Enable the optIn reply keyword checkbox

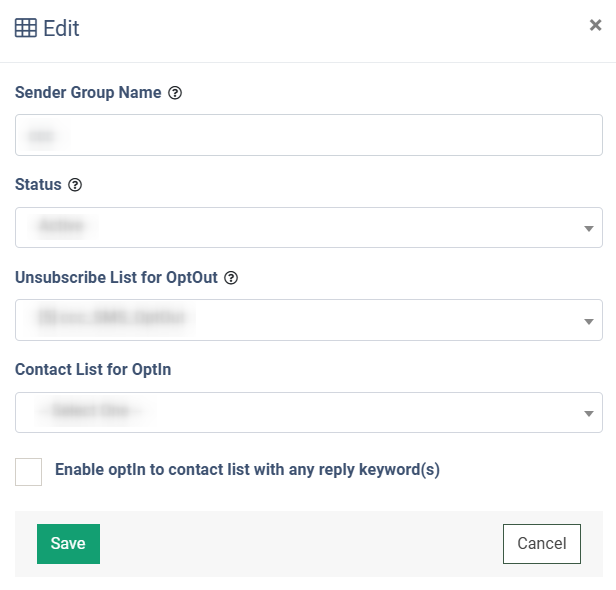[29, 471]
